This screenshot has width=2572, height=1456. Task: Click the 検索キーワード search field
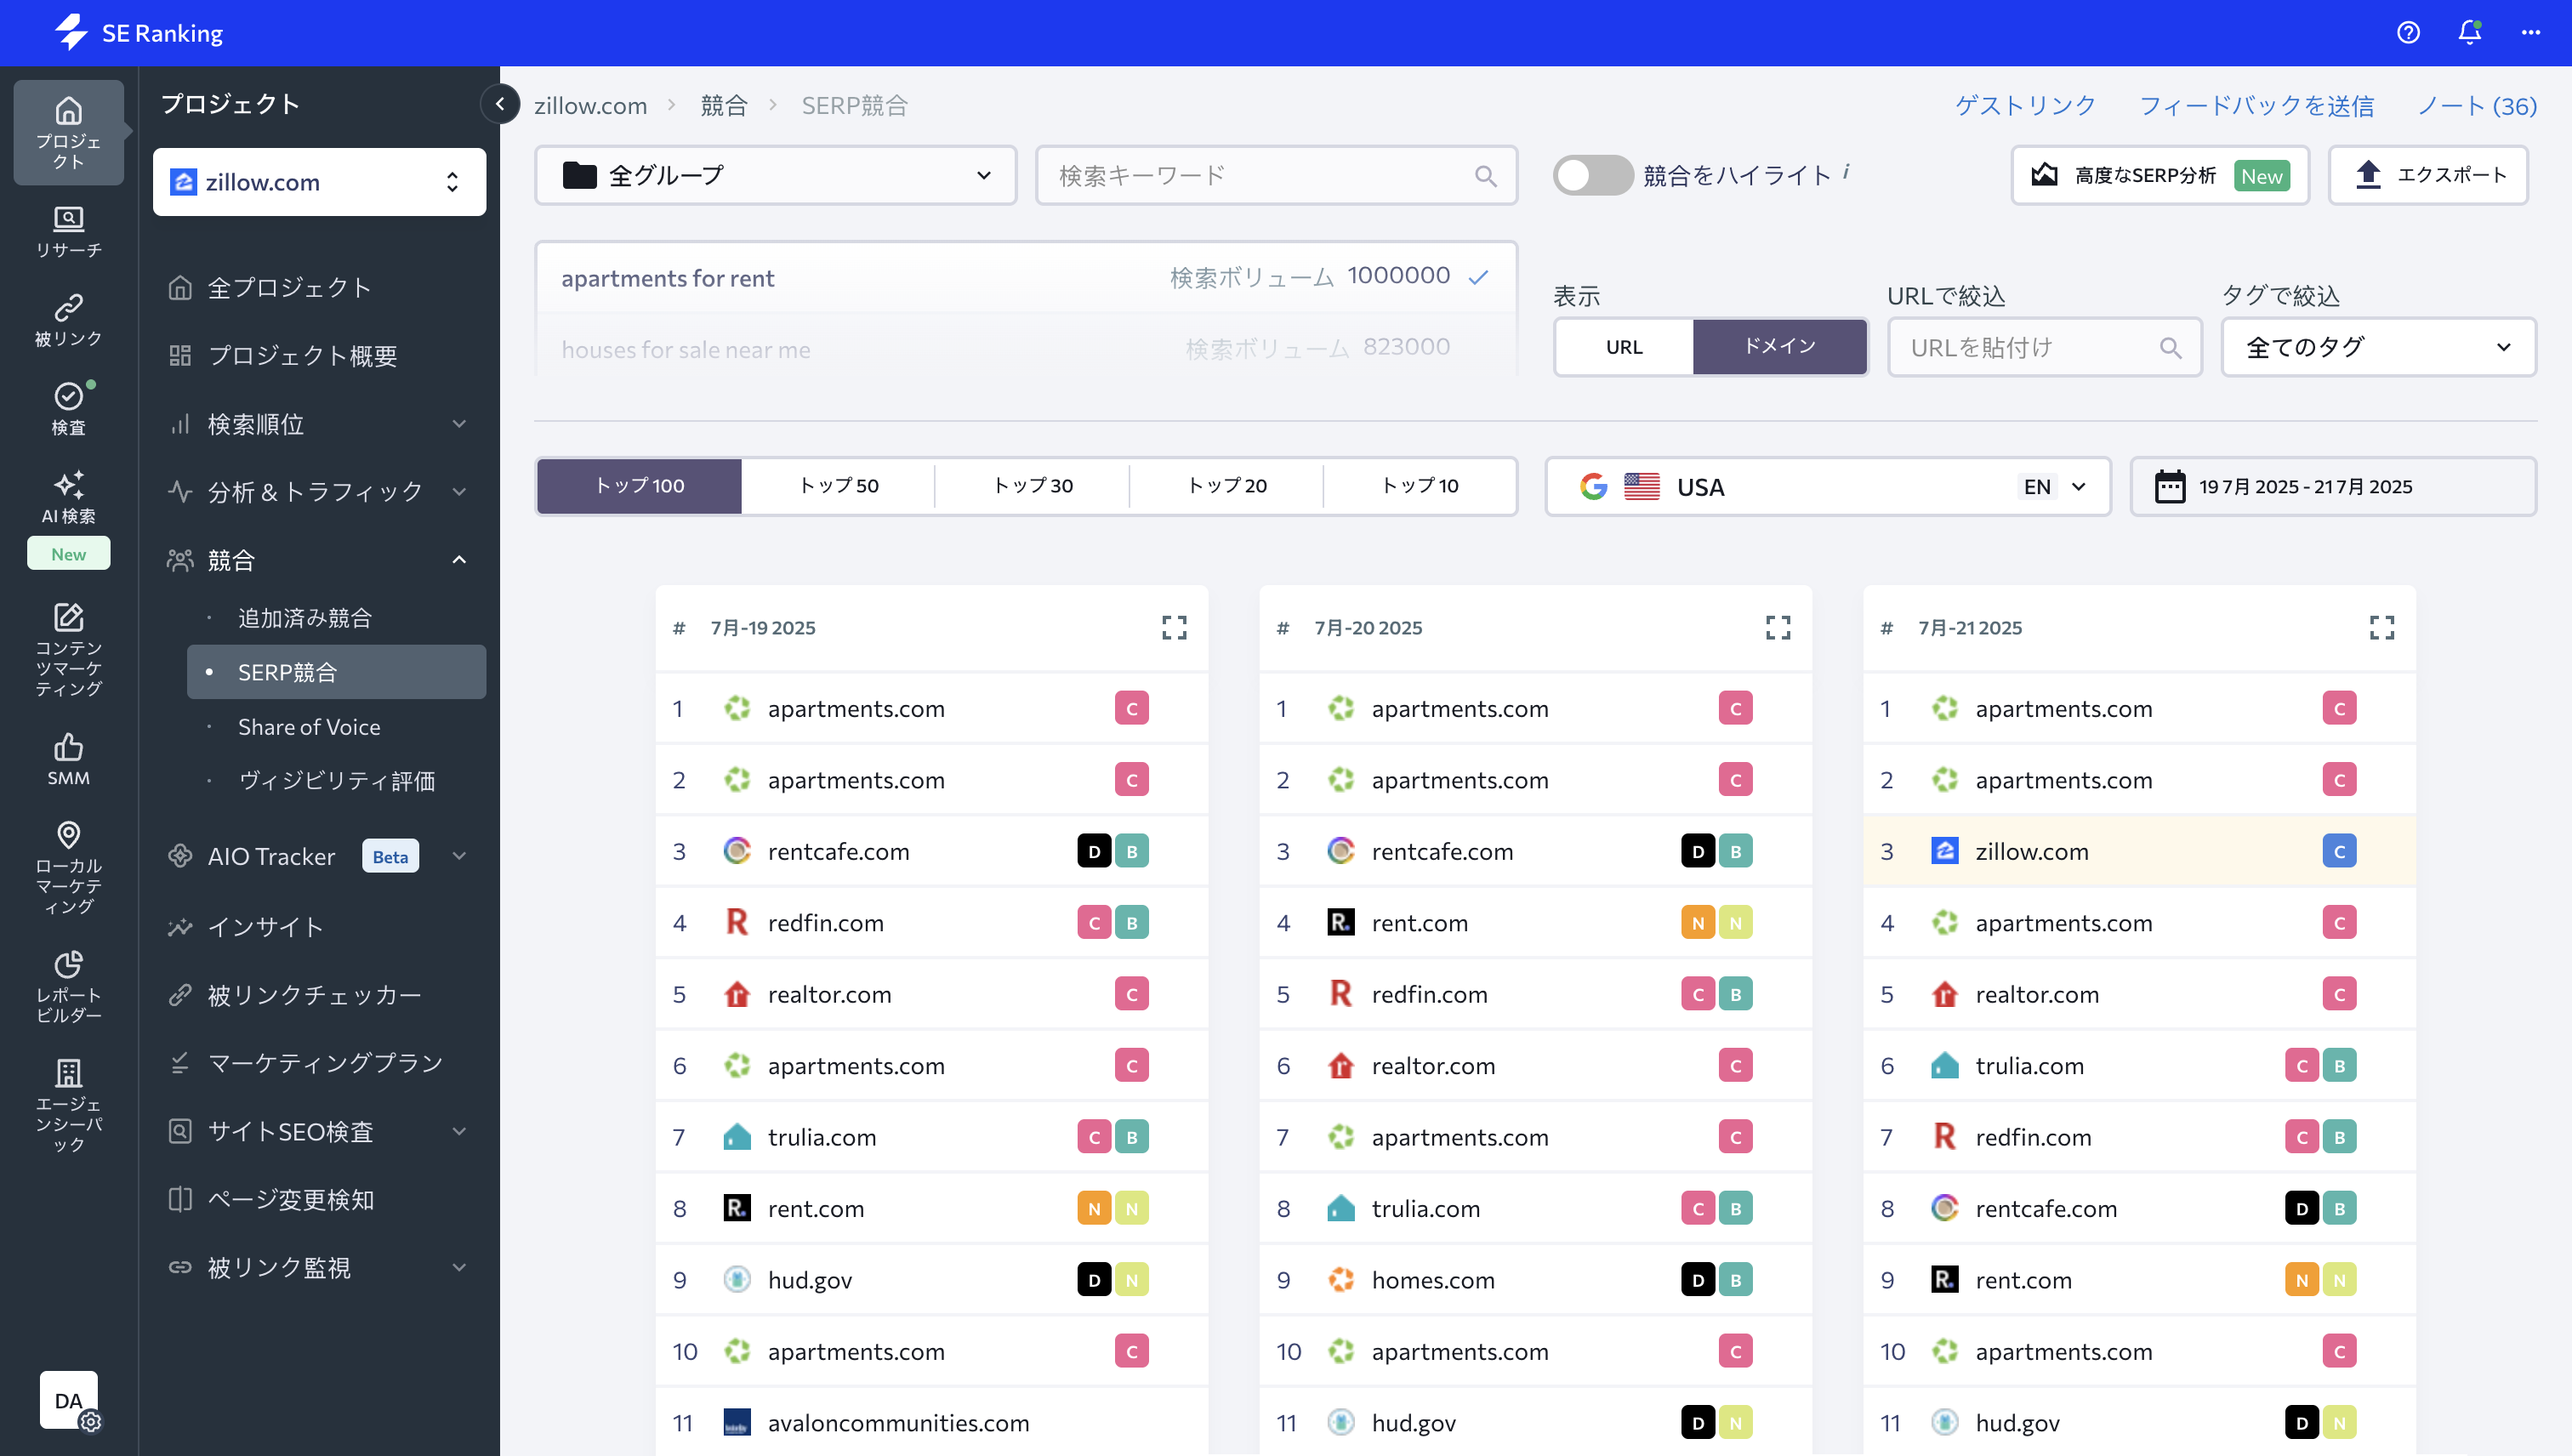click(x=1260, y=175)
